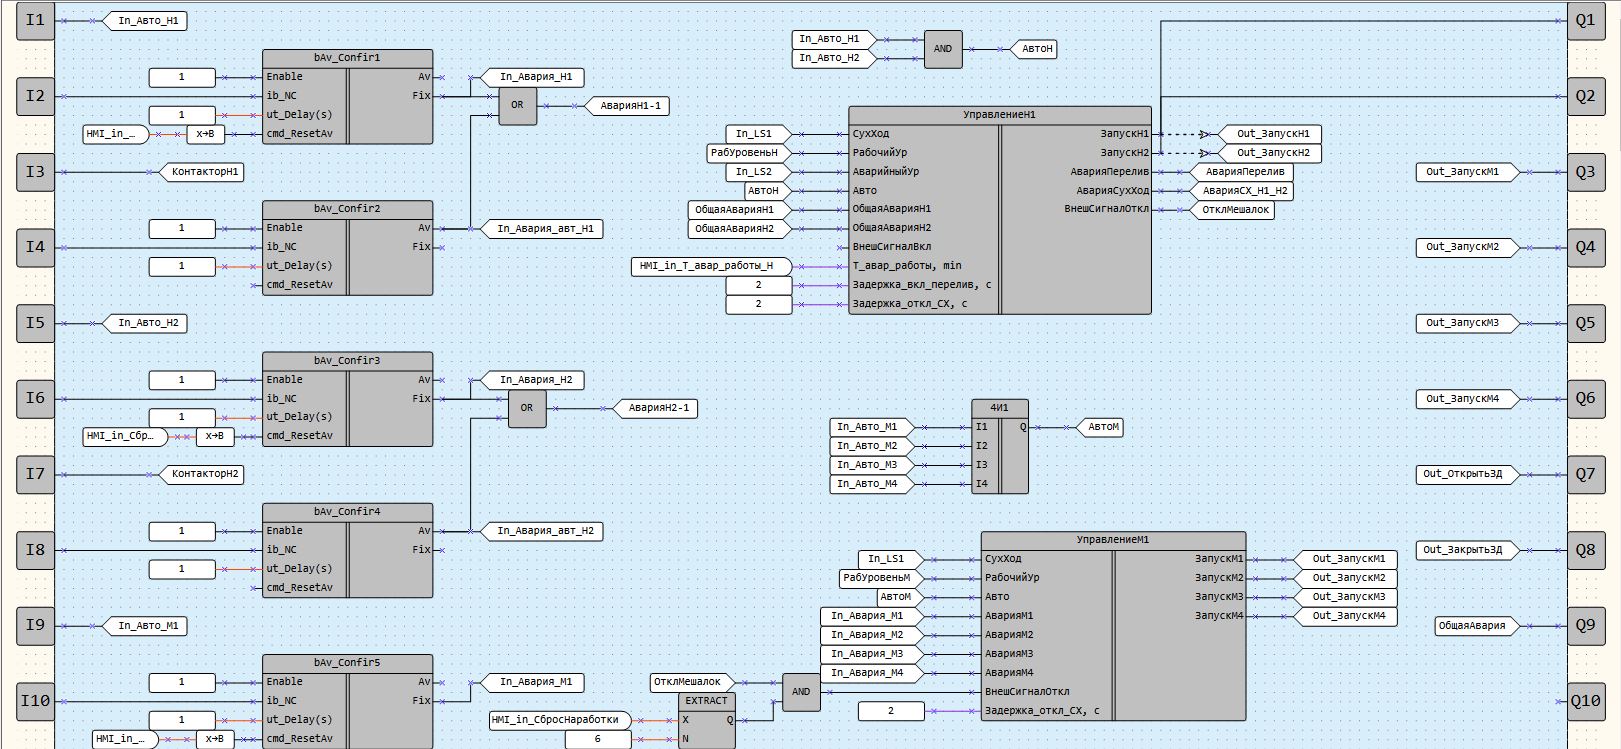Image resolution: width=1621 pixels, height=749 pixels.
Task: Select the In_Авария_авт_Н2 variable label
Action: (x=544, y=531)
